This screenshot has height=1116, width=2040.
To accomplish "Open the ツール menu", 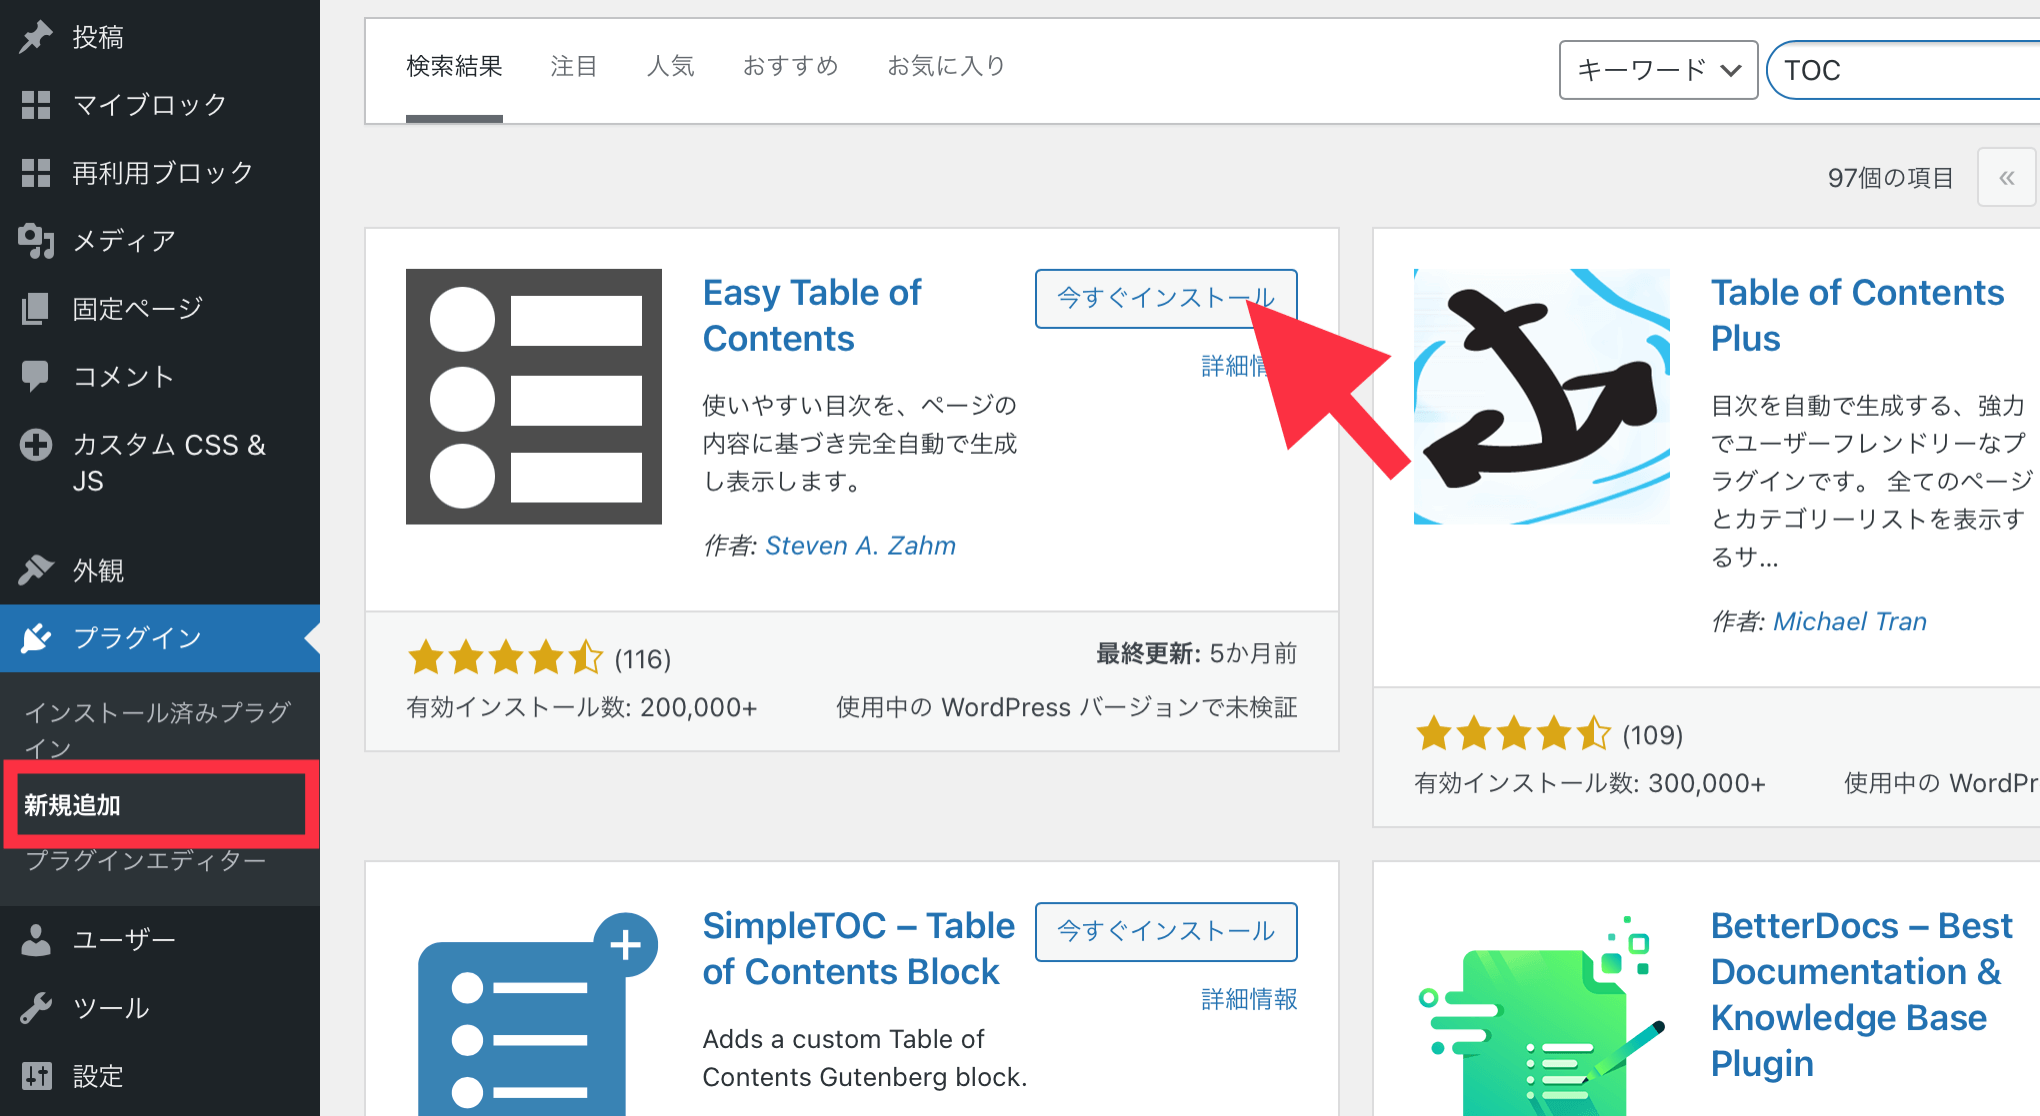I will point(160,1008).
